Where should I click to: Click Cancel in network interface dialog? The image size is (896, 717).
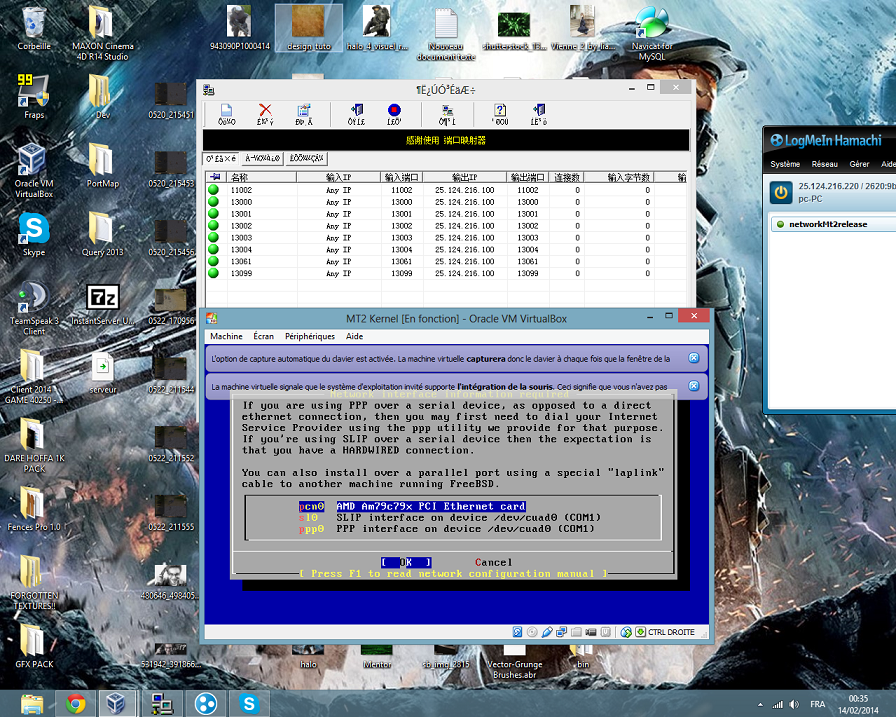click(493, 563)
